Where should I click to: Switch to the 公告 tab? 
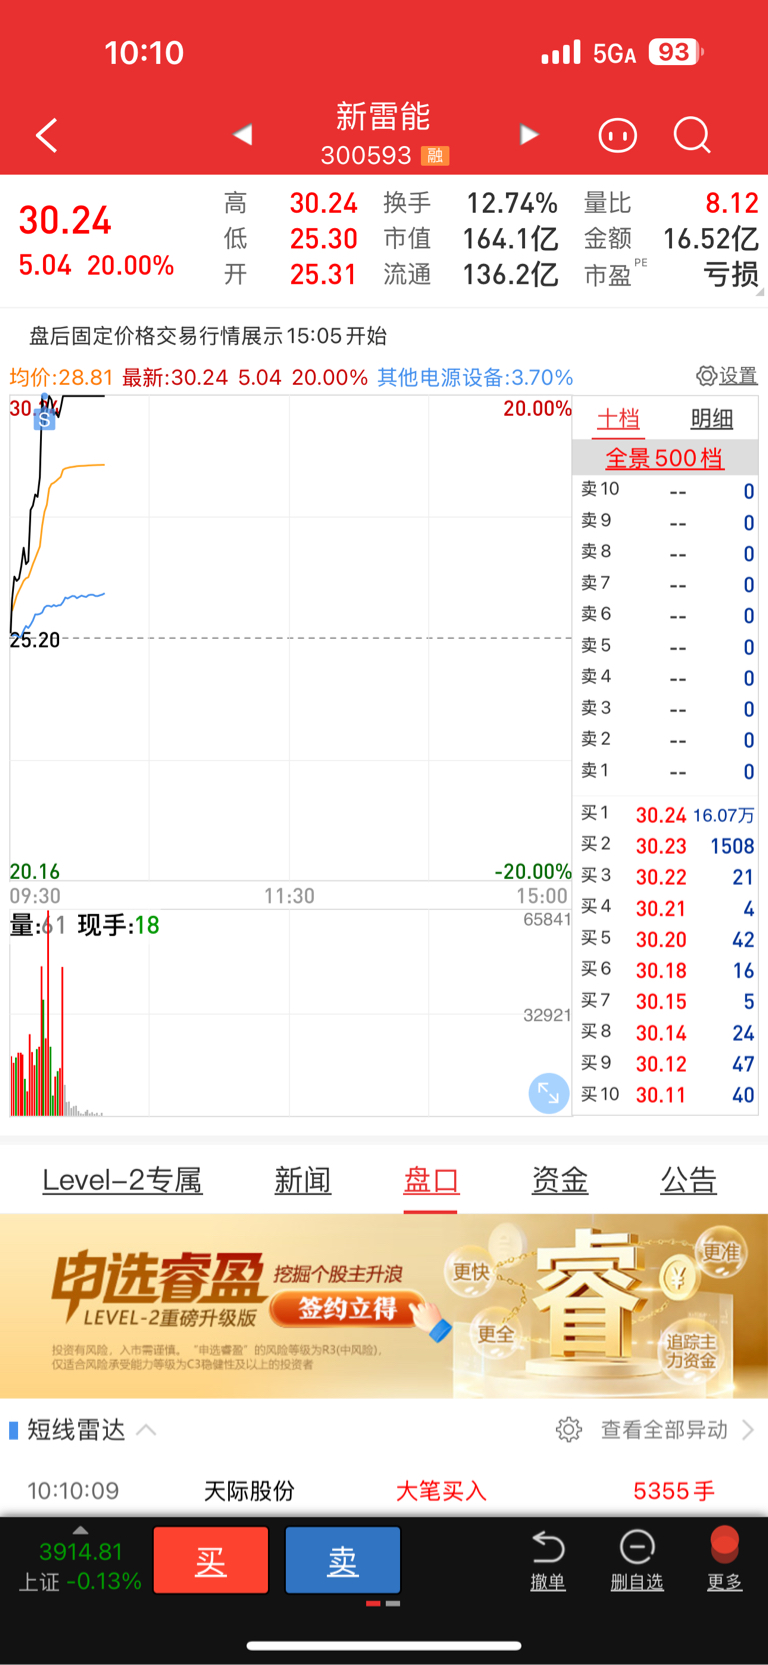pyautogui.click(x=688, y=1180)
